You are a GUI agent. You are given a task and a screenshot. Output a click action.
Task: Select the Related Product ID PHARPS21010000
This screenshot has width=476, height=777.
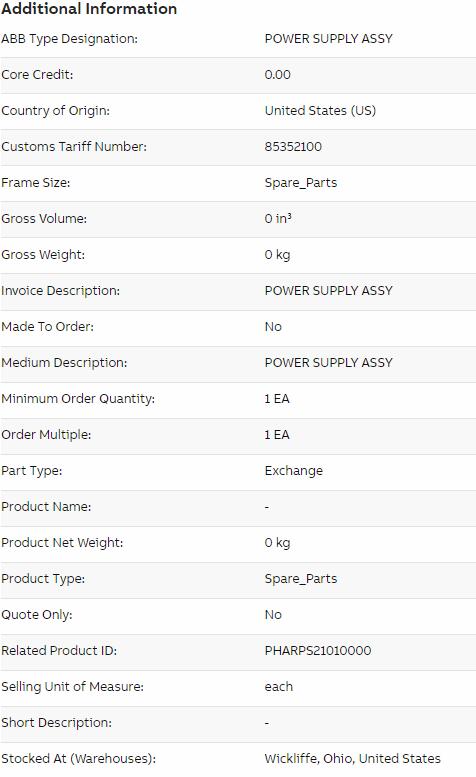[x=318, y=651]
